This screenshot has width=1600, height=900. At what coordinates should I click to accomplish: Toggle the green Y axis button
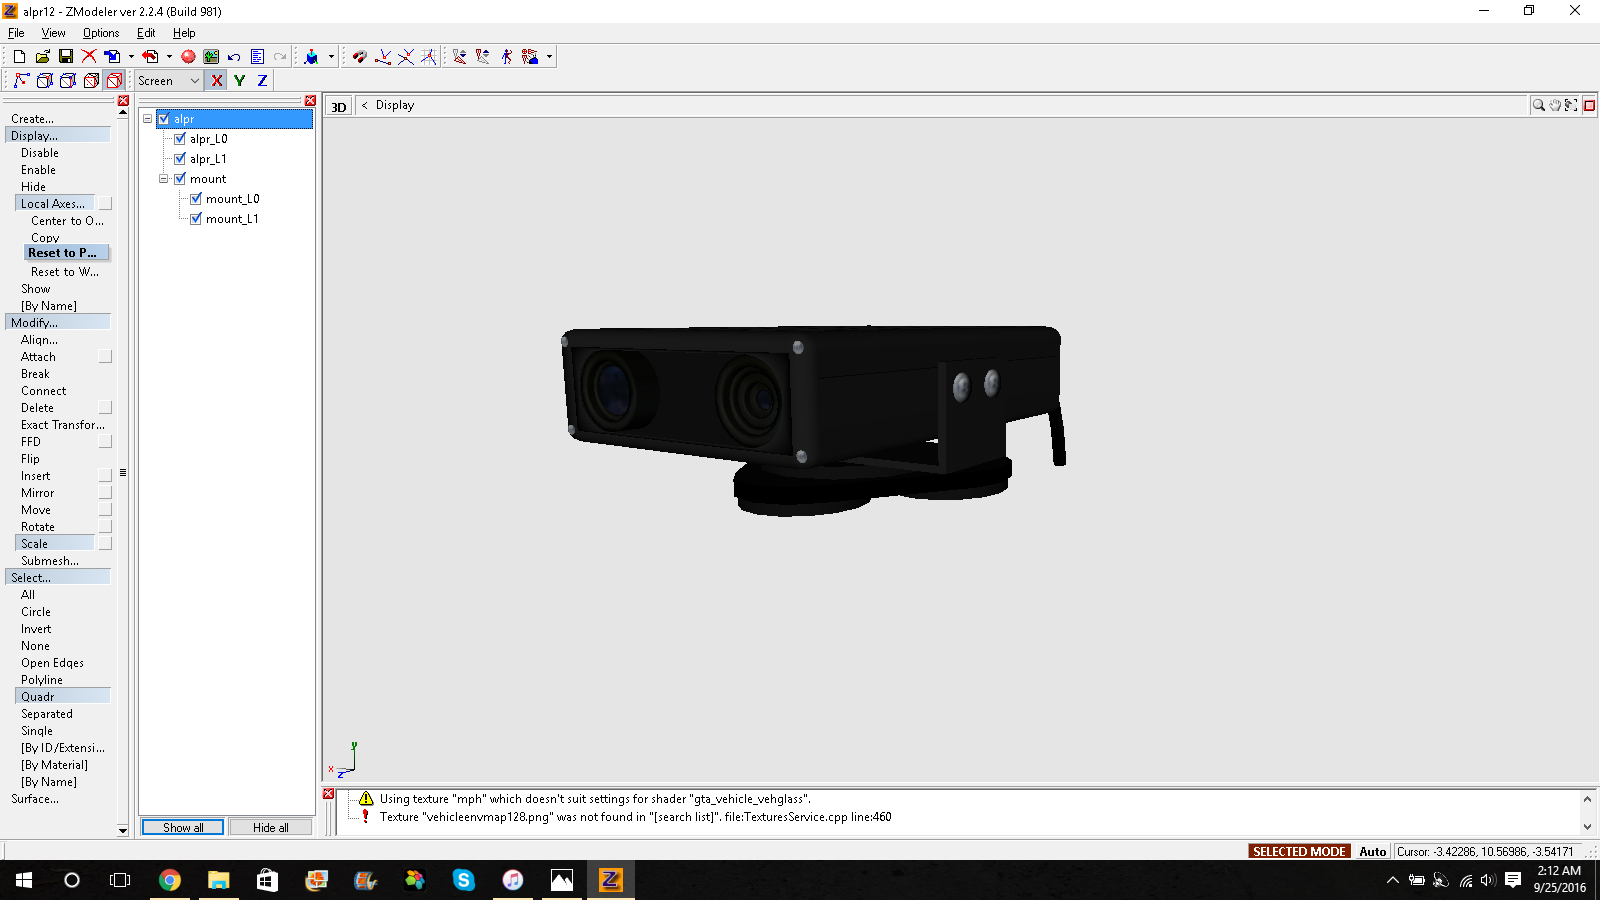(x=240, y=81)
